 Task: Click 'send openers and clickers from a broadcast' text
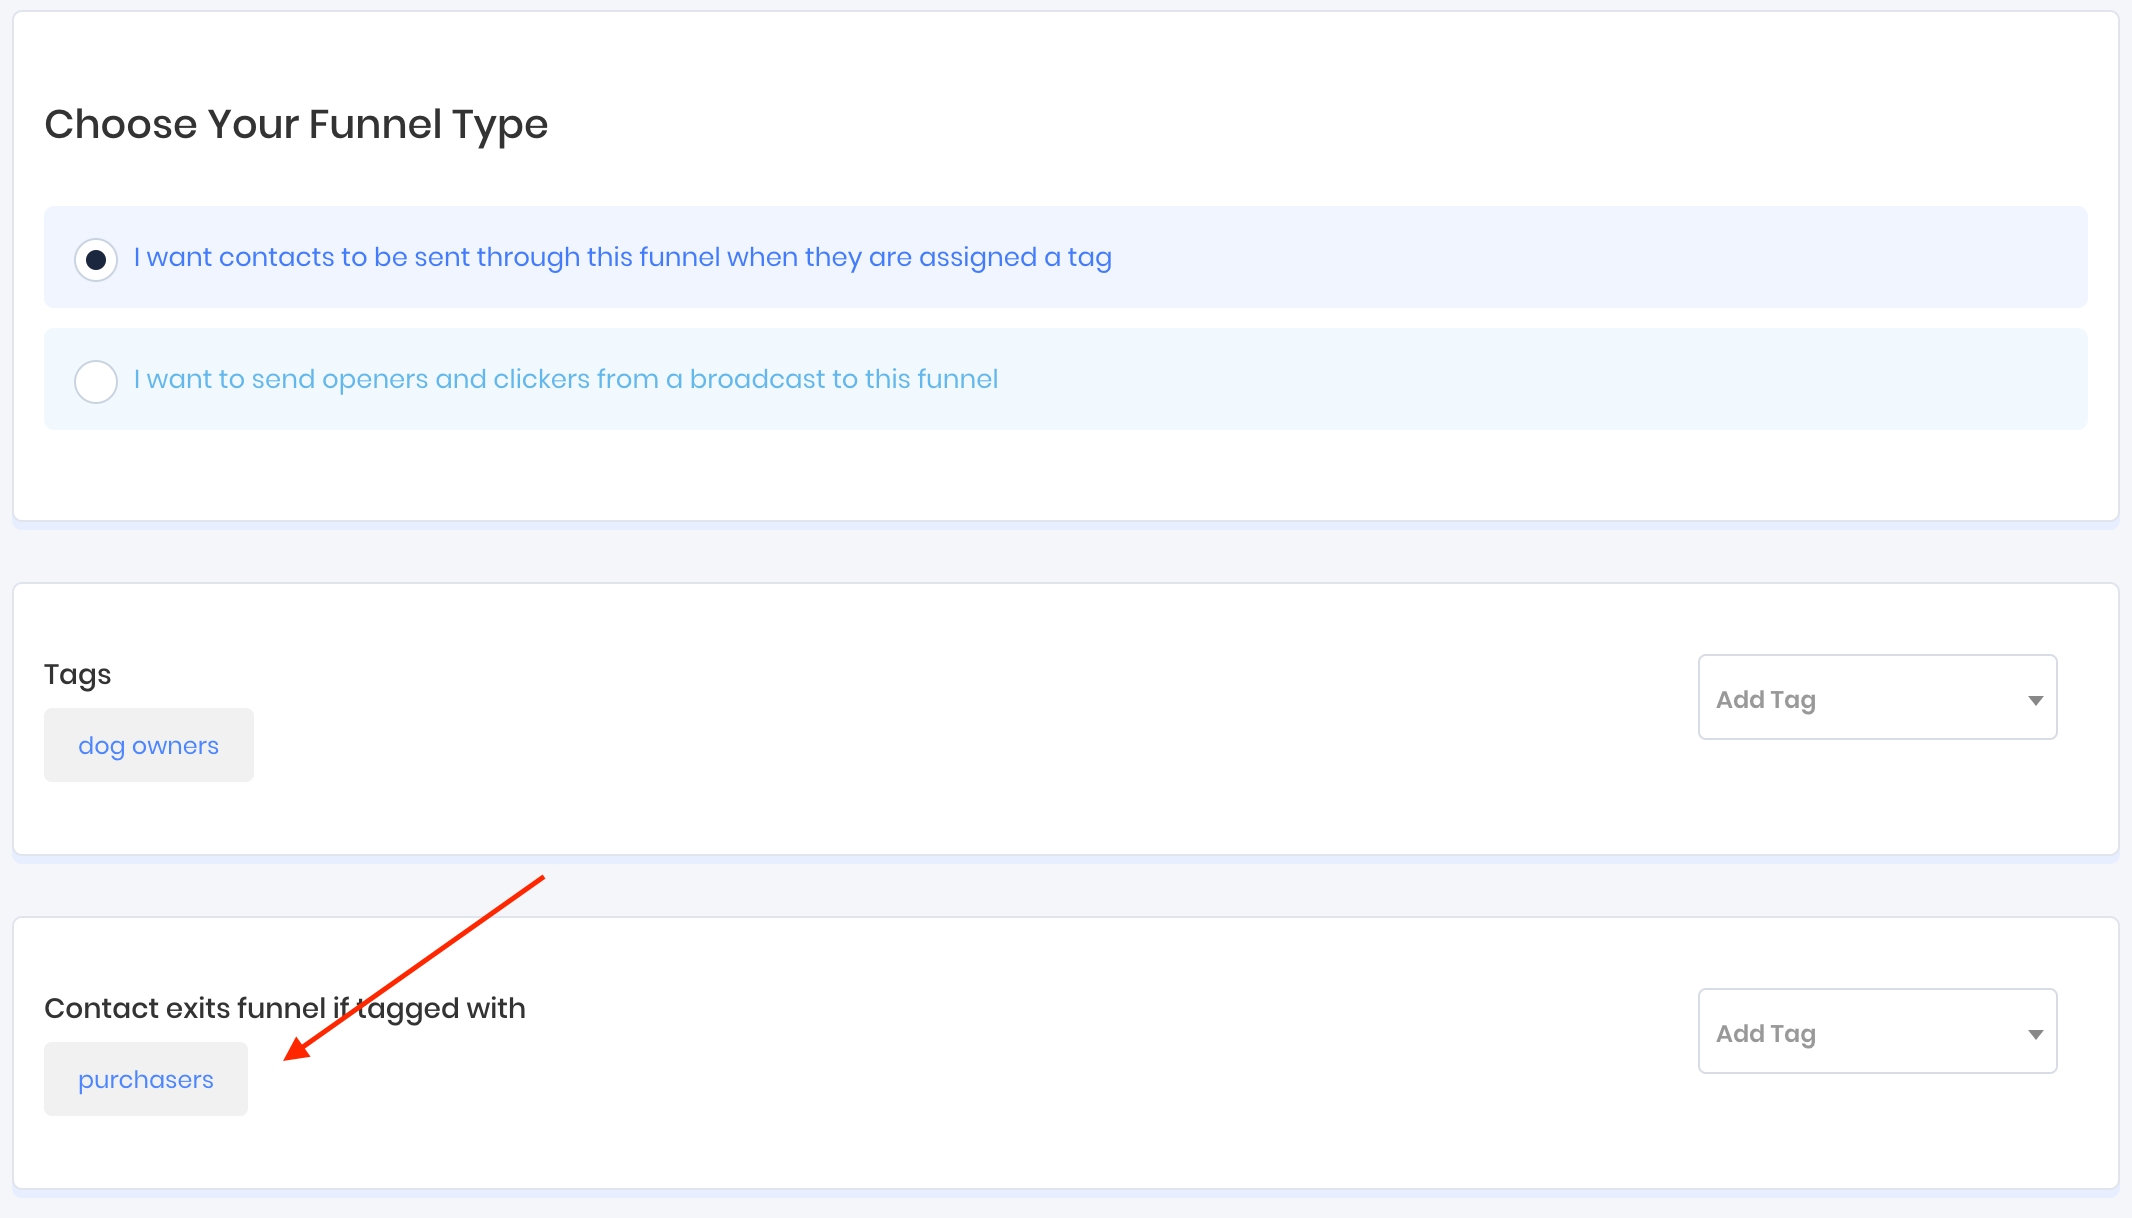click(565, 379)
